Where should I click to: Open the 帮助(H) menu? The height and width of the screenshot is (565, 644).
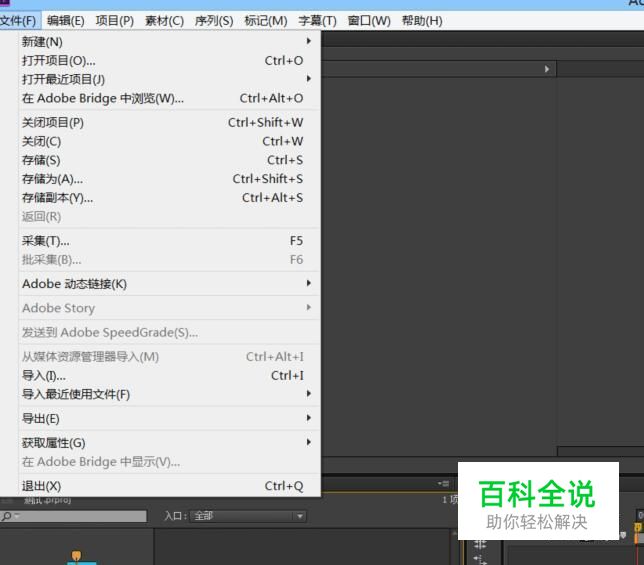point(422,21)
